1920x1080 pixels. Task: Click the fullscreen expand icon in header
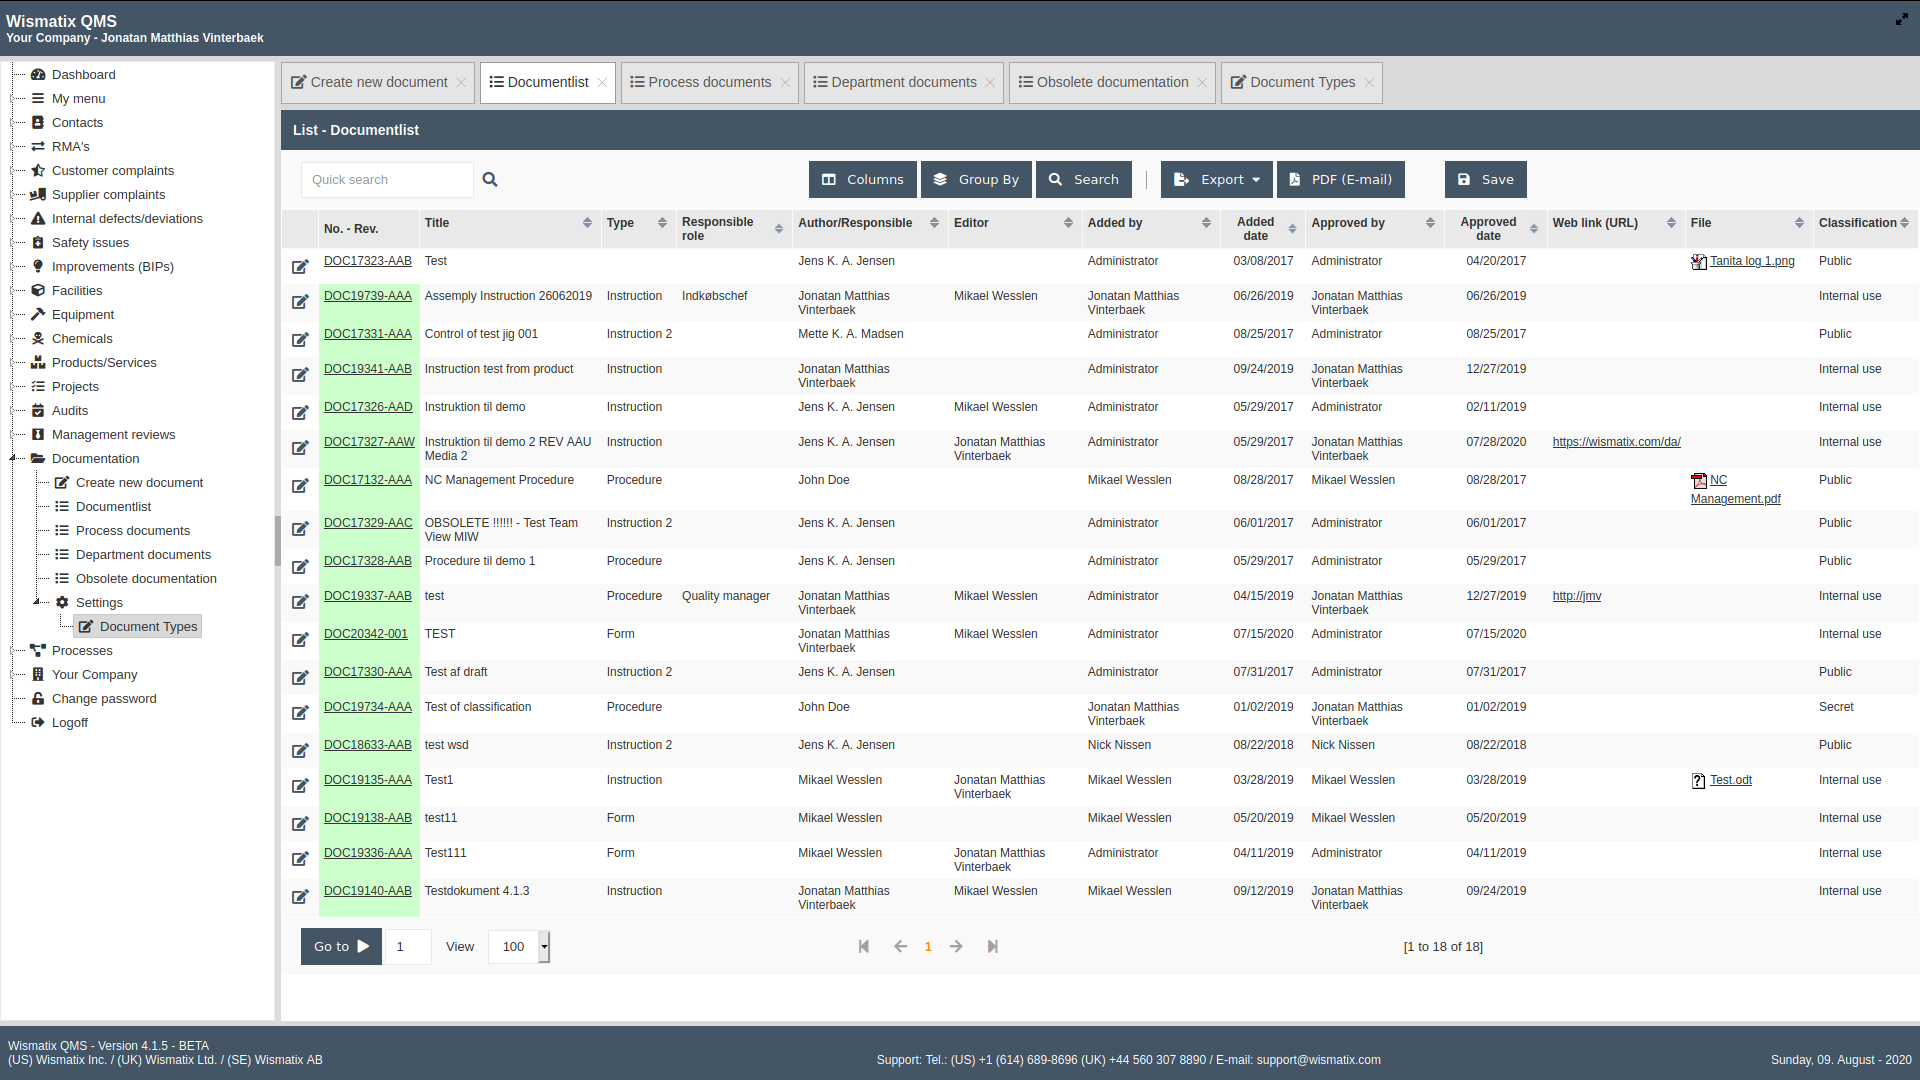[x=1901, y=19]
